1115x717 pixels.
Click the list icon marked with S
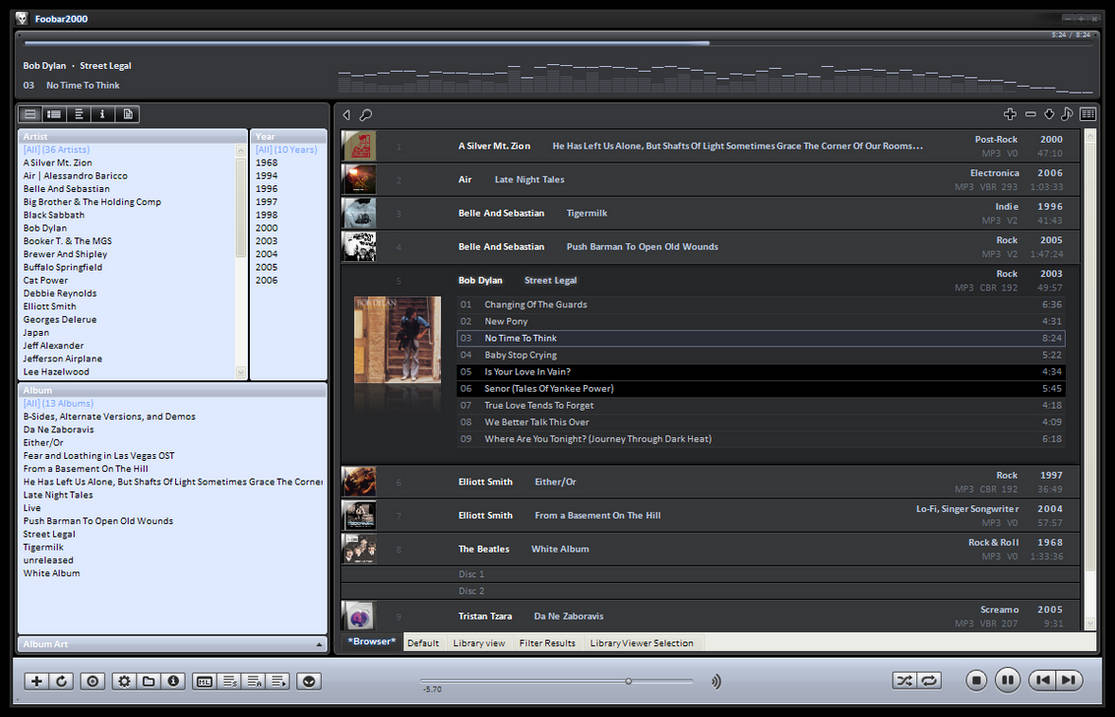coord(230,681)
